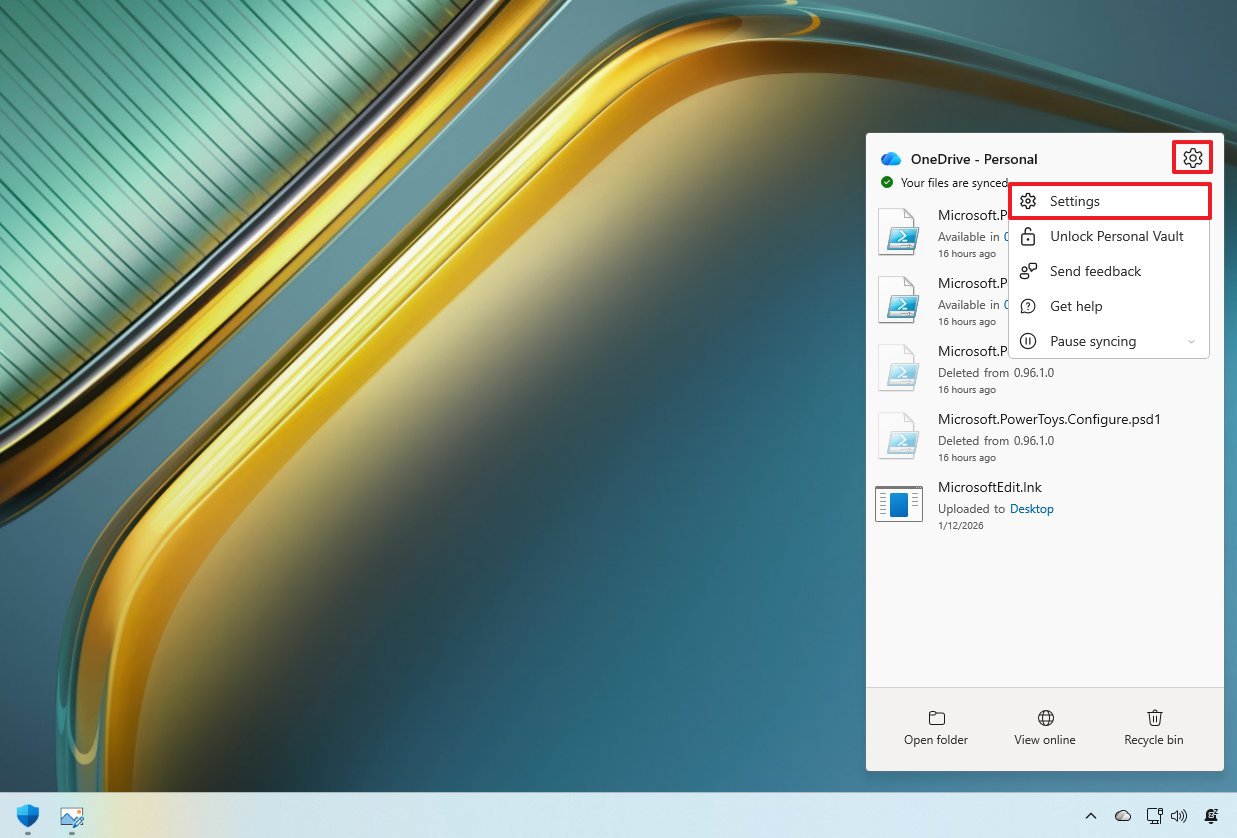Click the notification bell icon in taskbar
Image resolution: width=1237 pixels, height=838 pixels.
click(x=1212, y=816)
